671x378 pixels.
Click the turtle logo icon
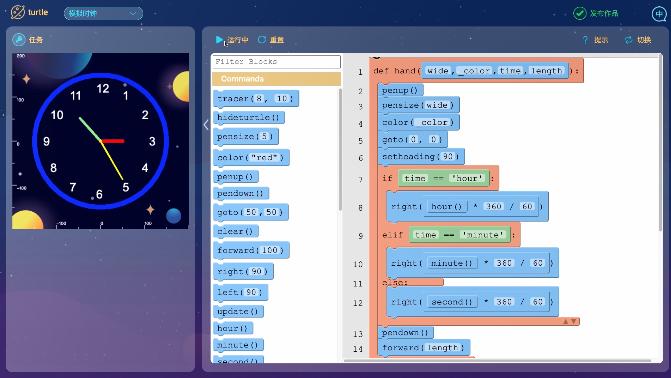click(18, 12)
